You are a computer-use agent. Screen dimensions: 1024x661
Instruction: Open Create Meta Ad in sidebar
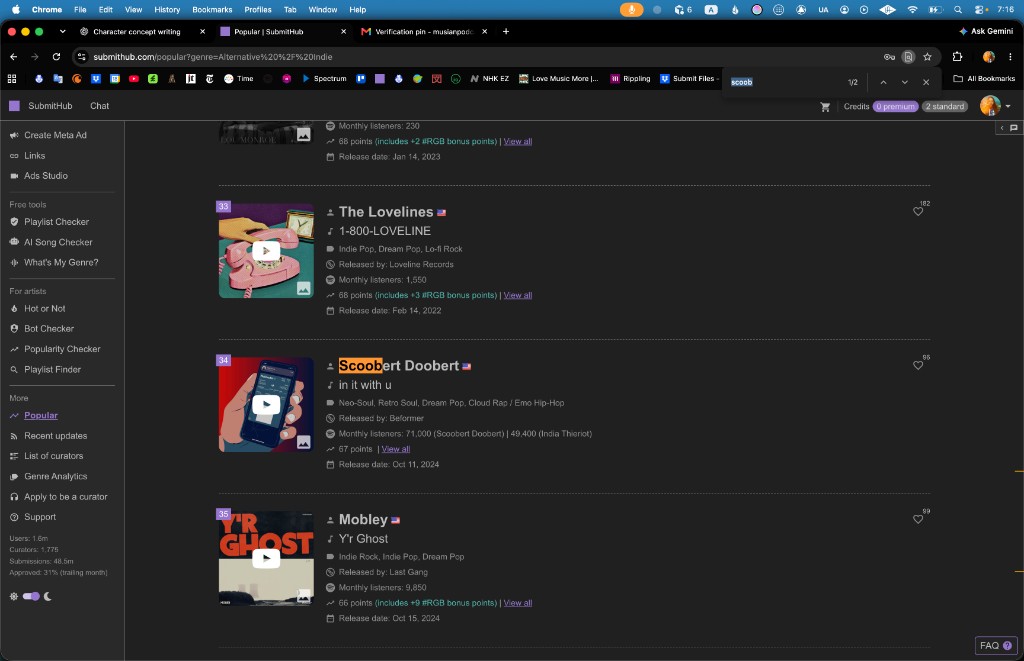click(55, 135)
